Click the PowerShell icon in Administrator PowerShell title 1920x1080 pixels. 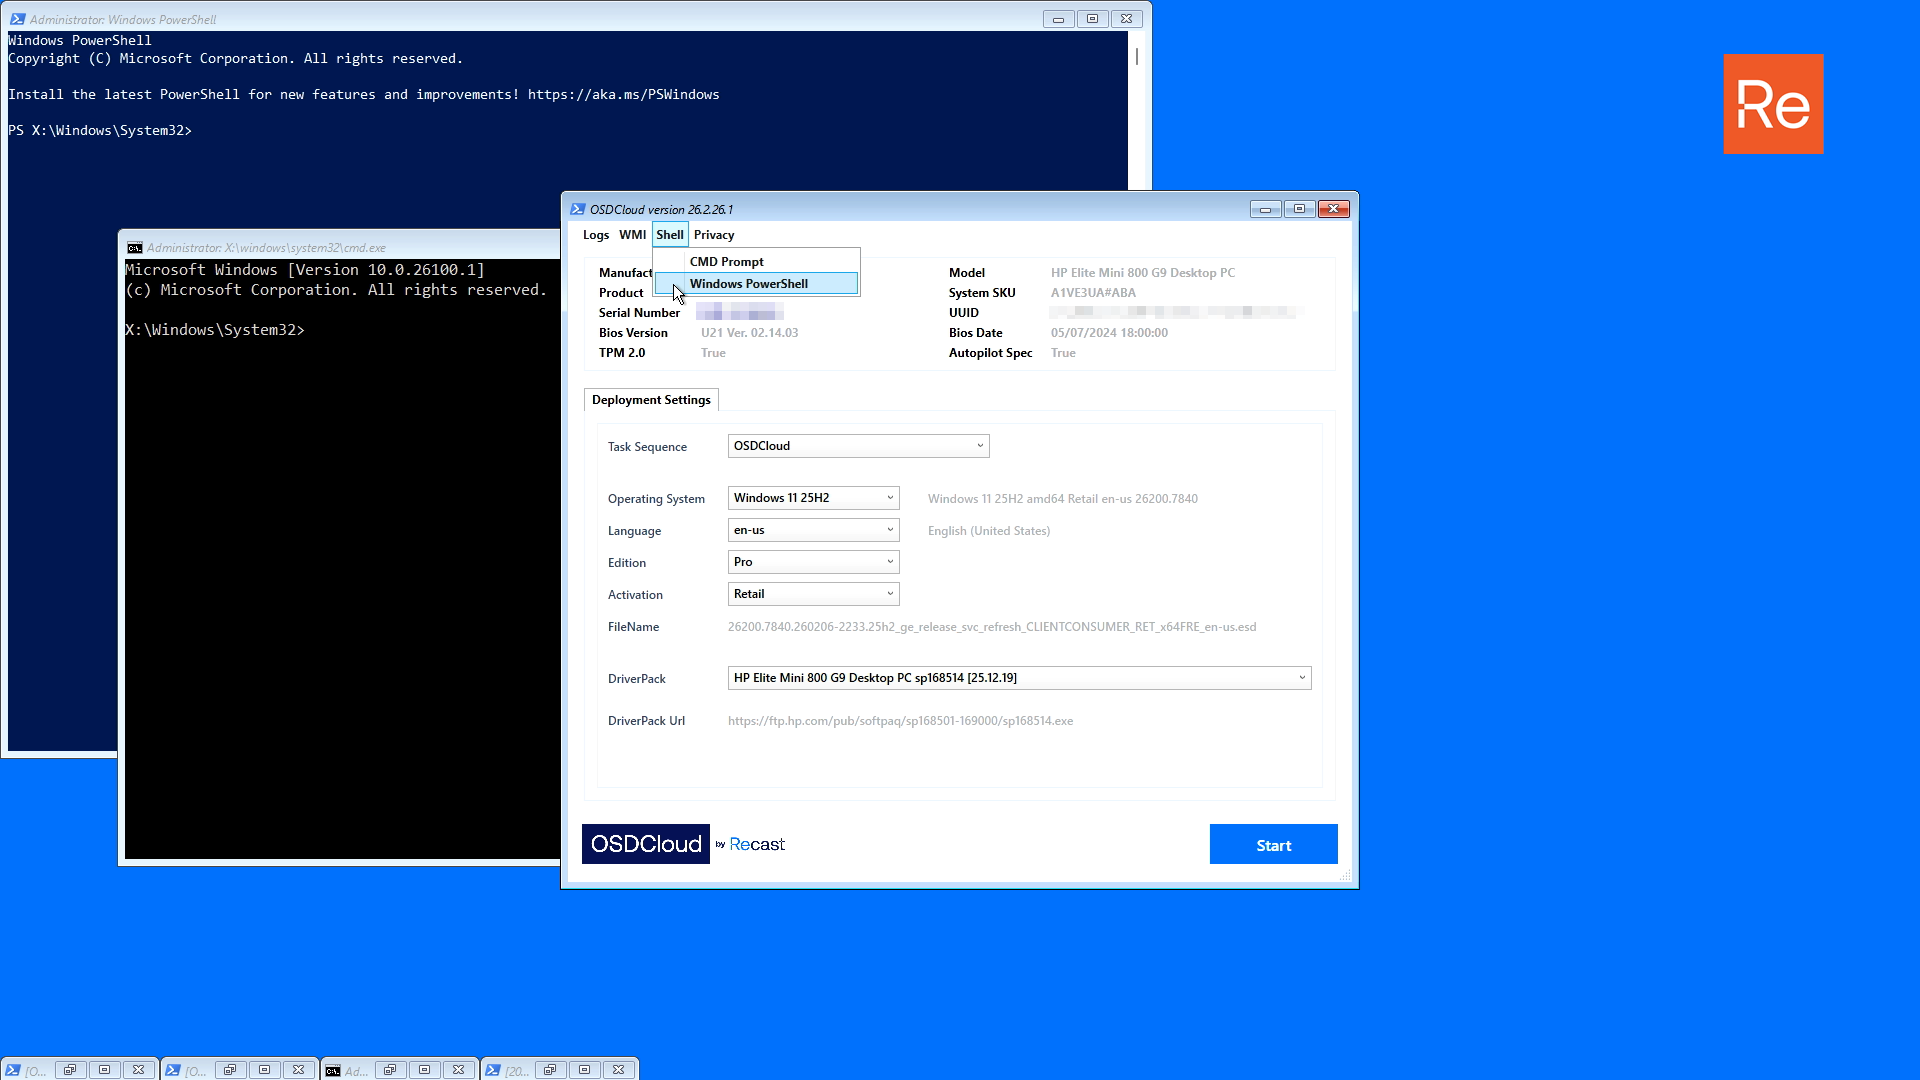(17, 19)
